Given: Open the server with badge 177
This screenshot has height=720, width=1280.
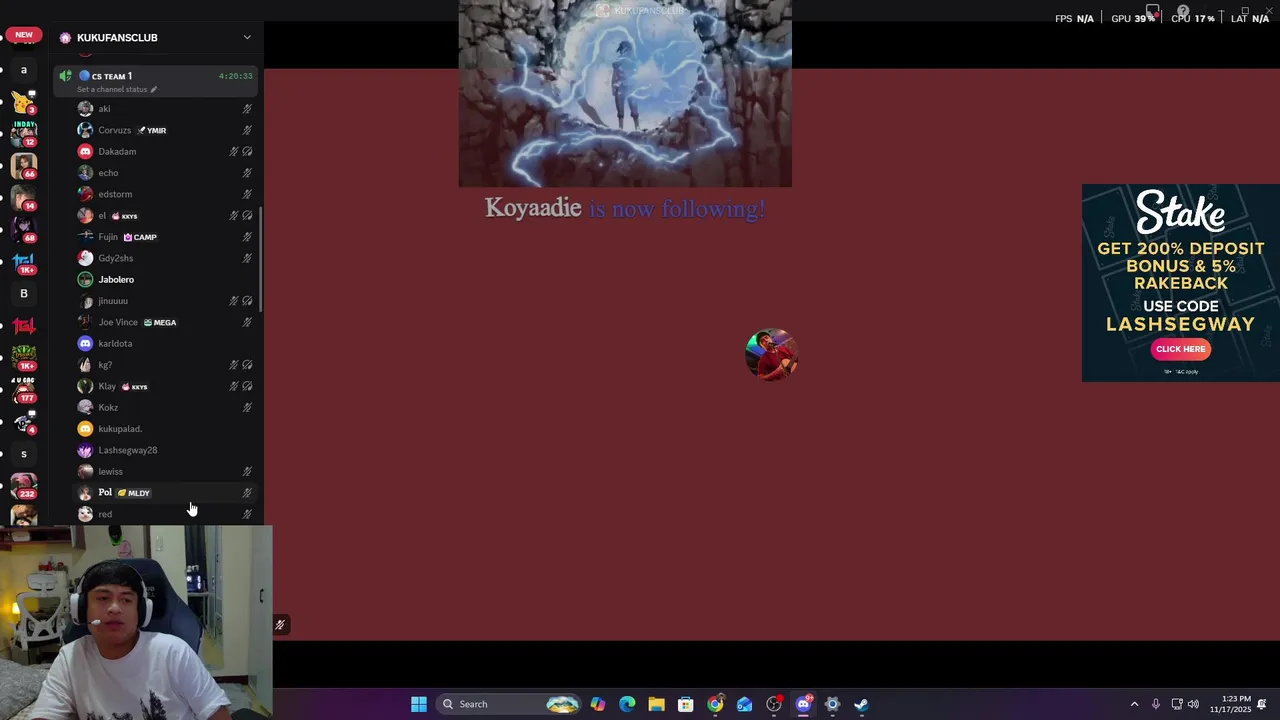Looking at the screenshot, I should [x=24, y=389].
